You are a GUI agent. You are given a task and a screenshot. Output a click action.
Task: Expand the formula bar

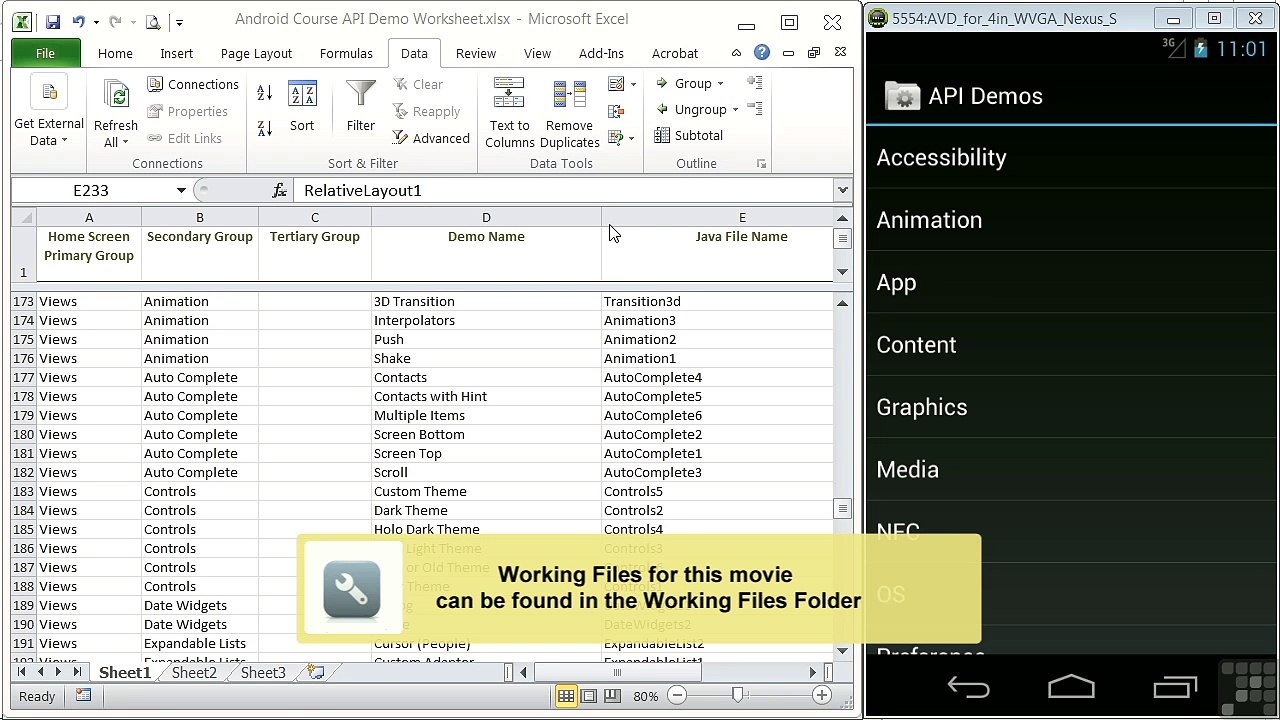[x=843, y=190]
